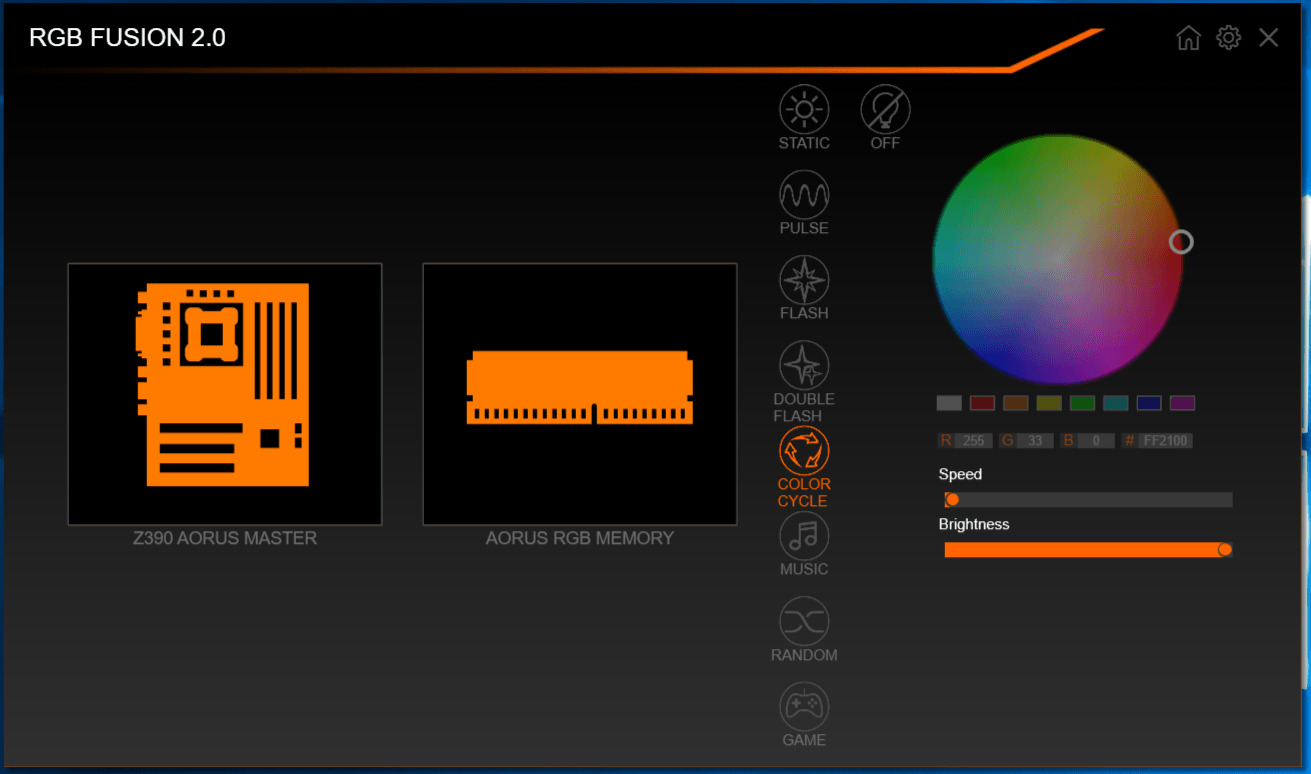Choose the Flash lighting effect
The image size is (1311, 774).
point(804,280)
